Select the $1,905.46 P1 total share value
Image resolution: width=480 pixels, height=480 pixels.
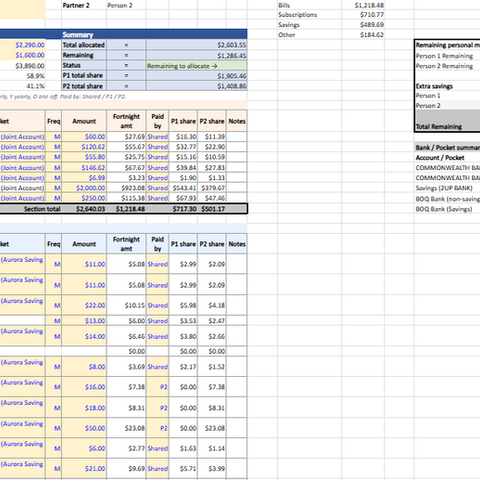coord(197,76)
